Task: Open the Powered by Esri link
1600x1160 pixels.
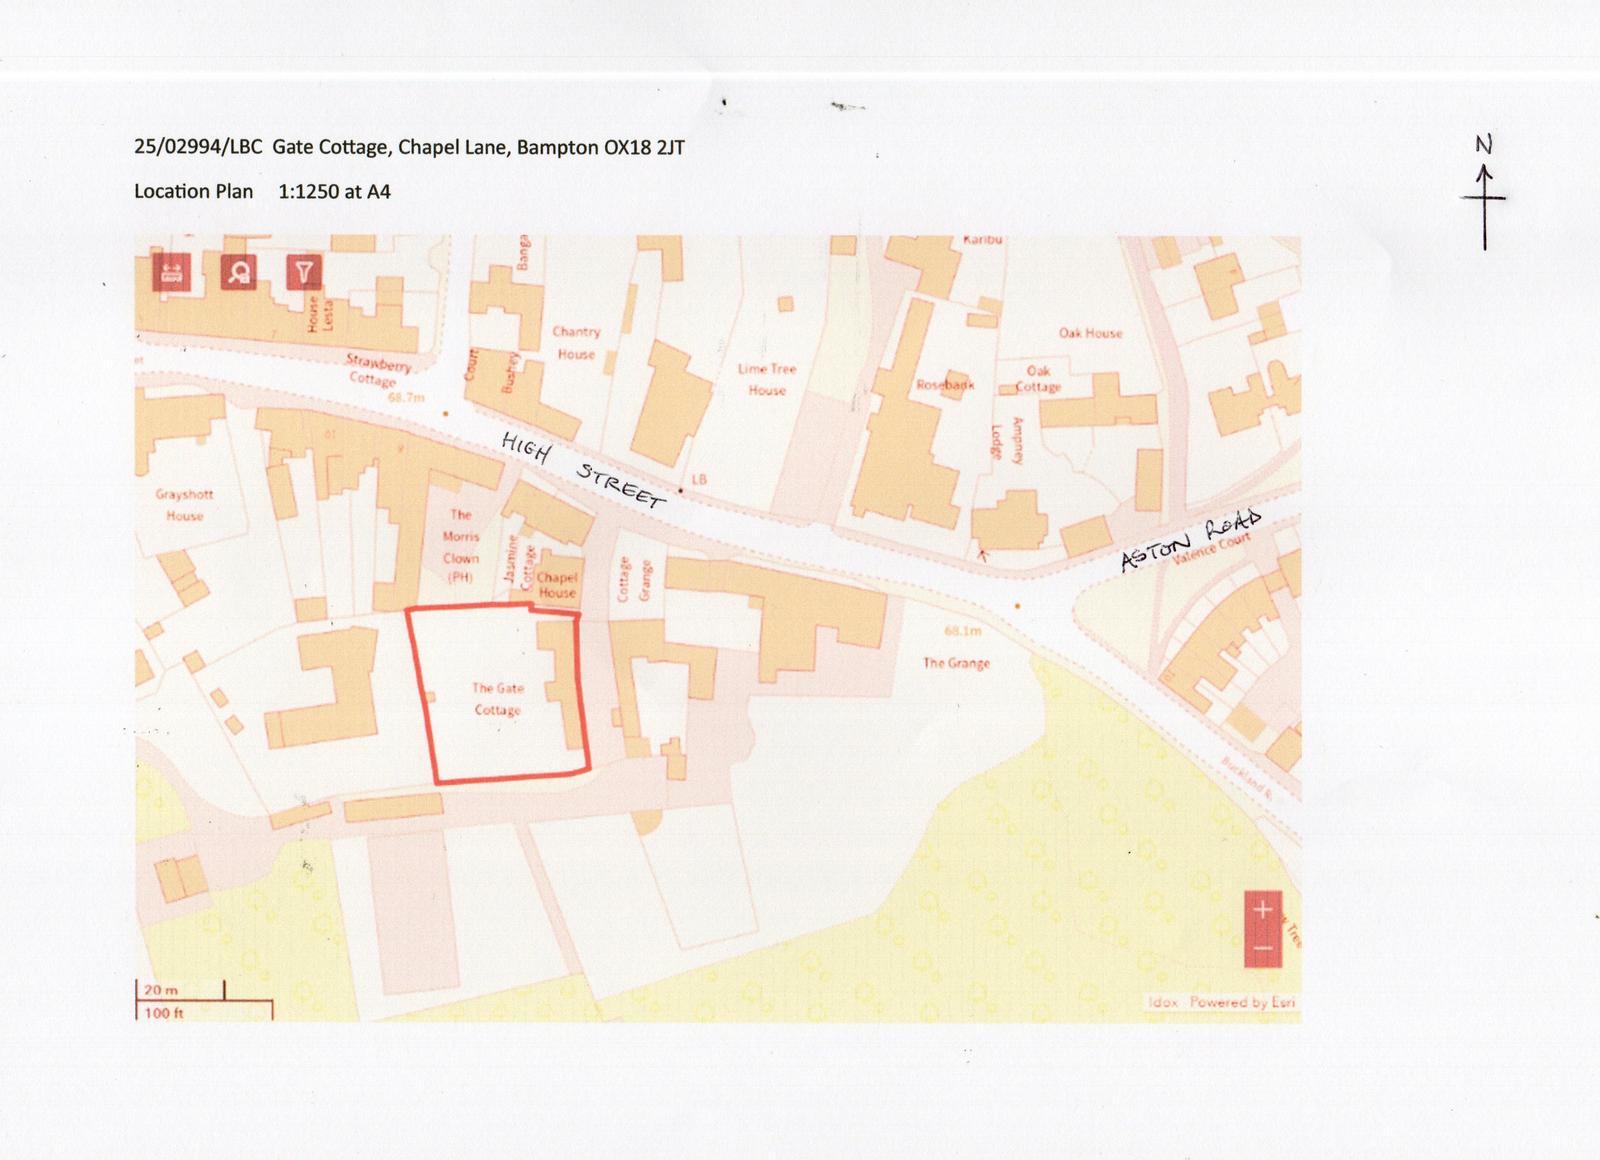Action: coord(1242,1002)
